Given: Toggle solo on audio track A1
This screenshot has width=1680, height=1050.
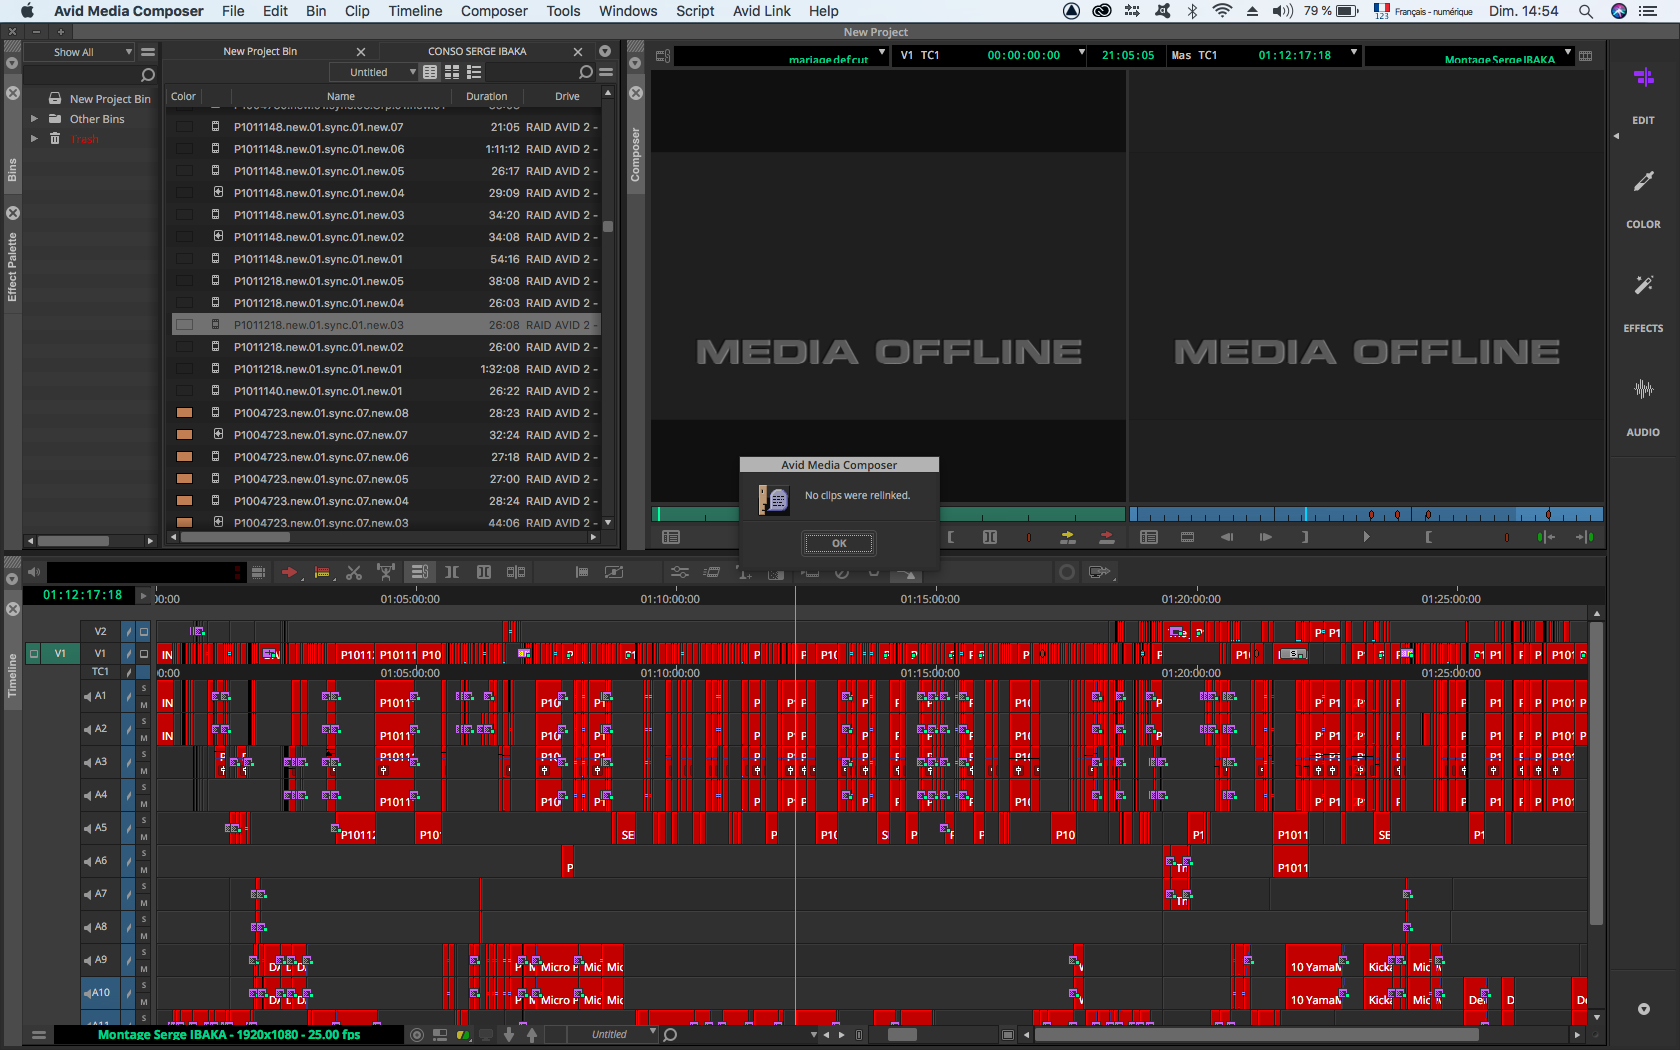Looking at the screenshot, I should point(143,688).
